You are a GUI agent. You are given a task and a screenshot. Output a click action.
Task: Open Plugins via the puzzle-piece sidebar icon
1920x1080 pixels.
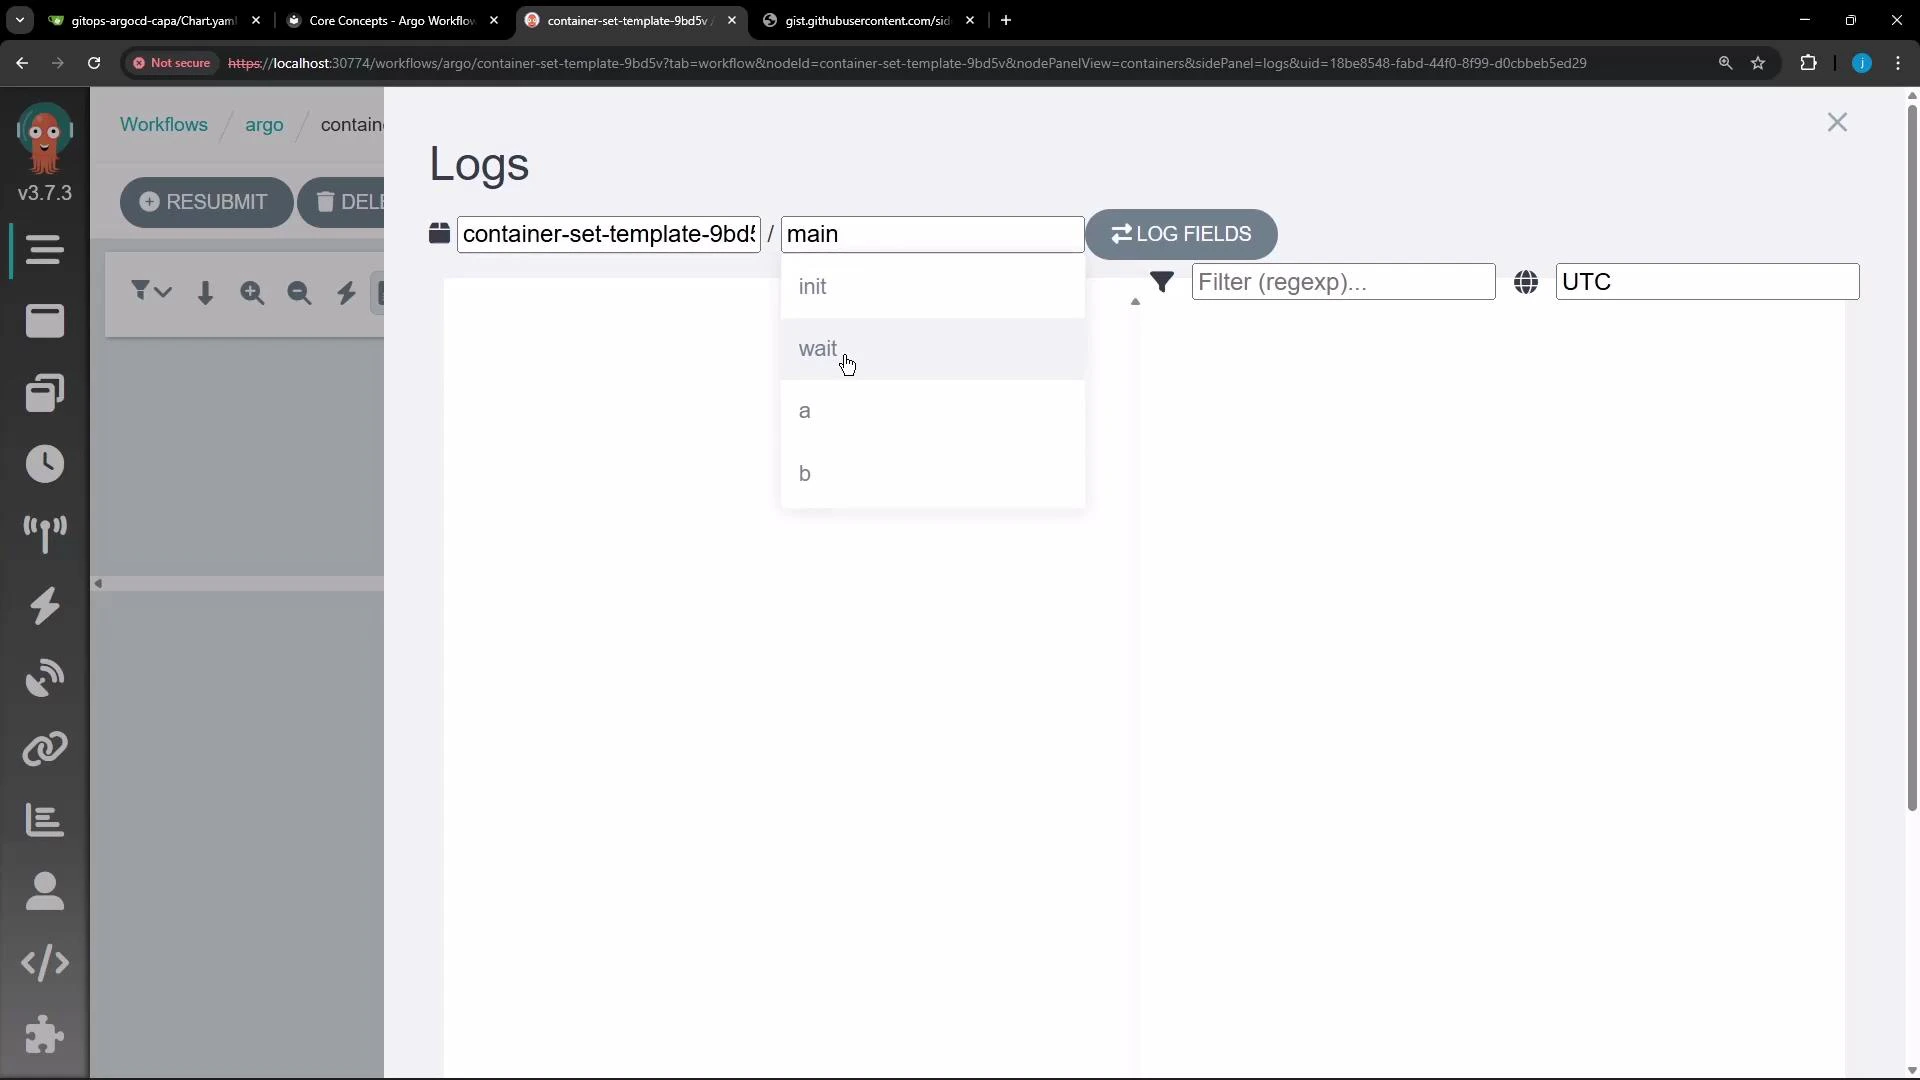[x=44, y=1035]
